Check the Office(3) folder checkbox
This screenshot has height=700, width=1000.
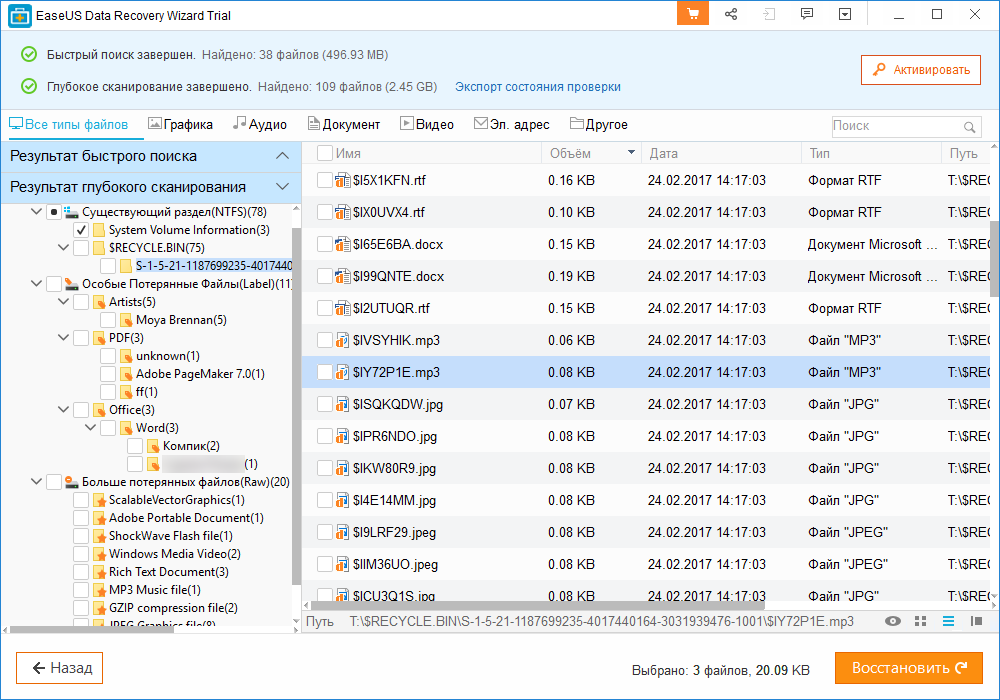coord(81,410)
